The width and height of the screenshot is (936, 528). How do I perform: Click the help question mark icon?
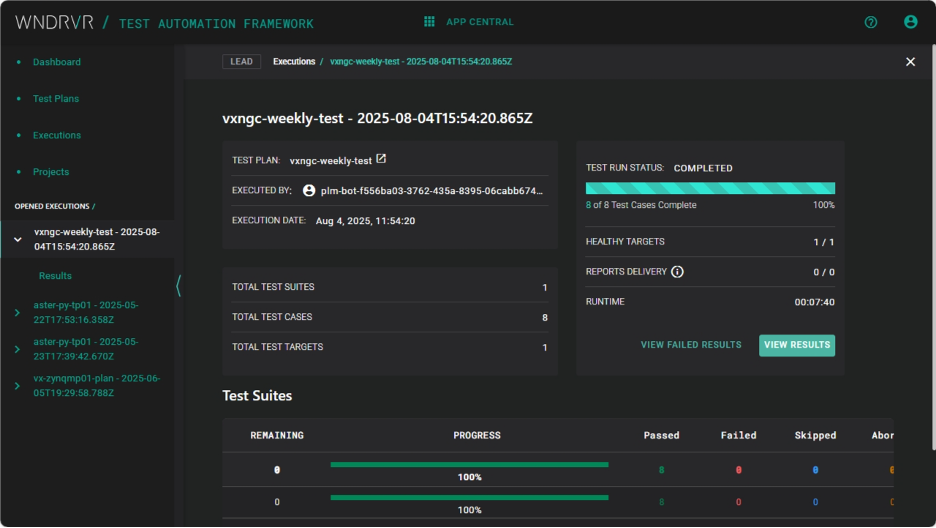point(871,22)
